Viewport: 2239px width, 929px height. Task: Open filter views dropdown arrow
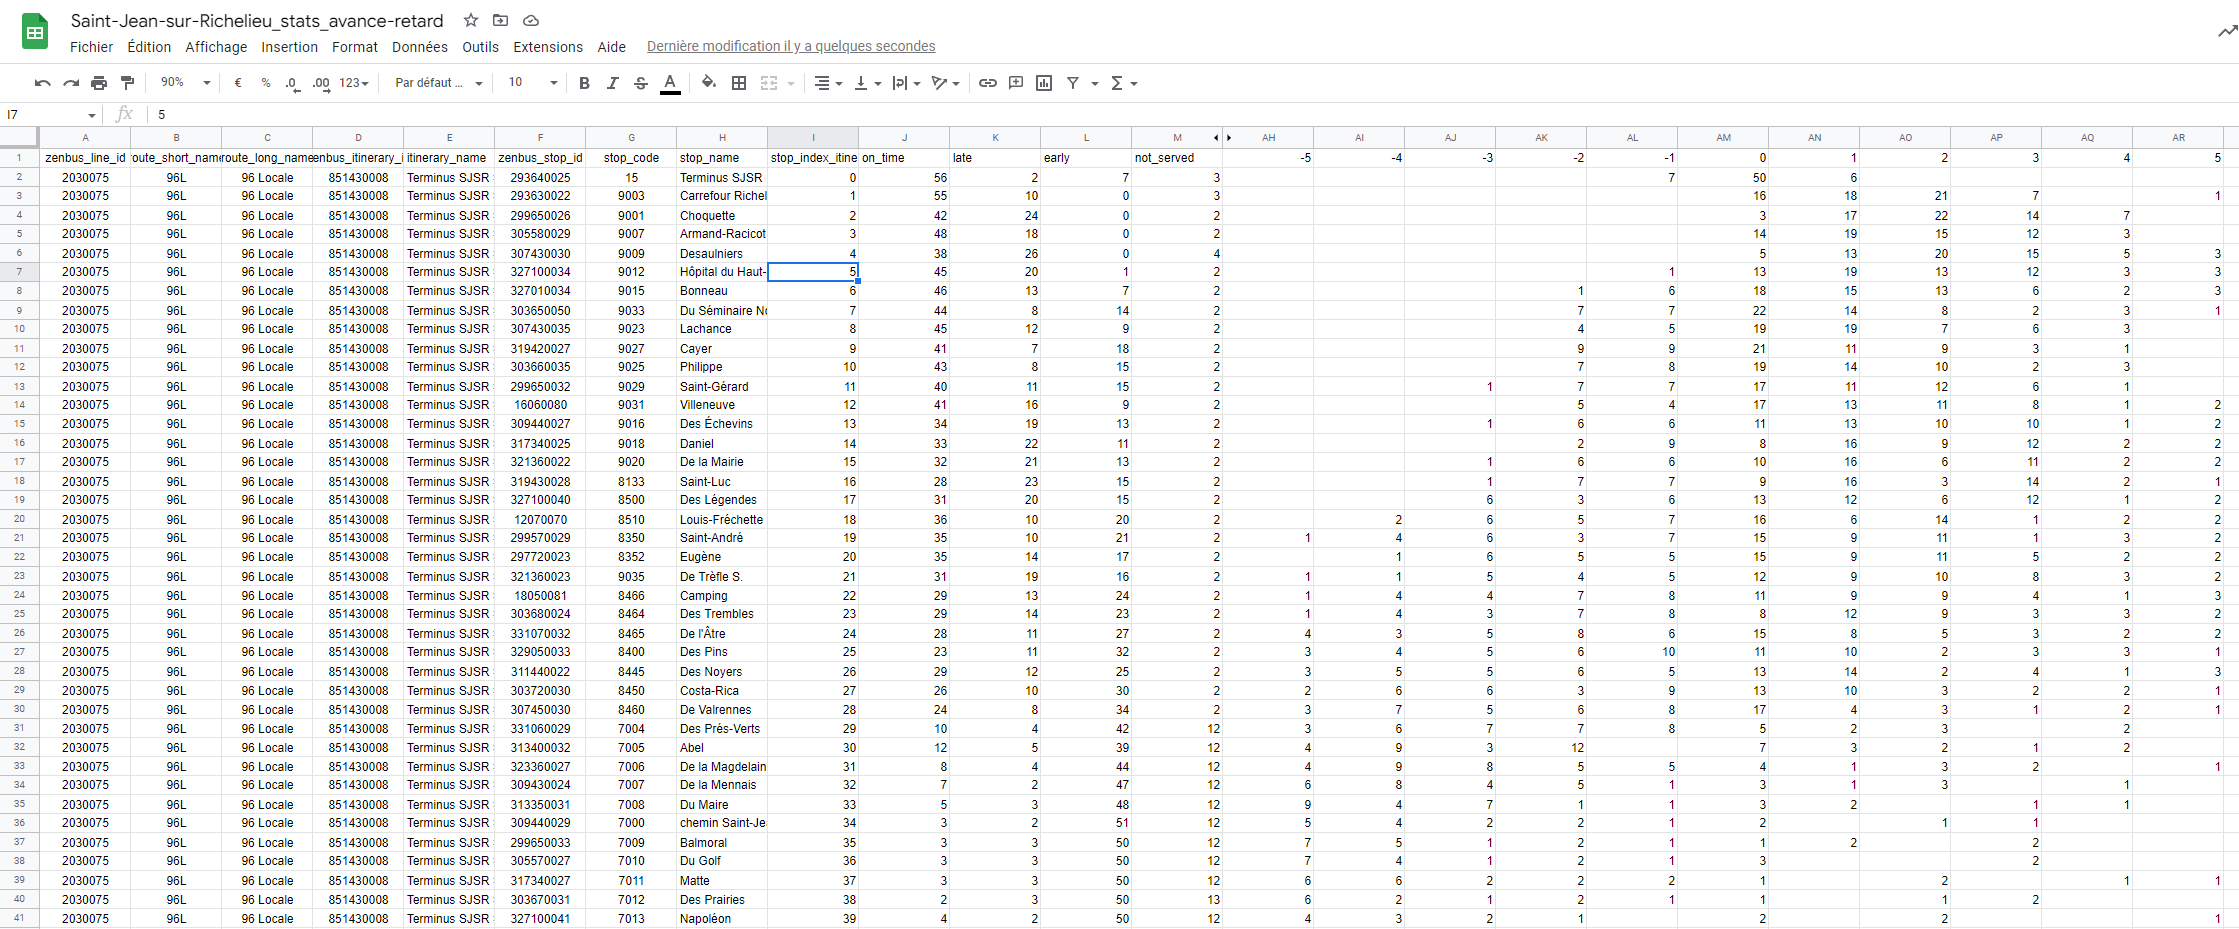click(x=1095, y=83)
